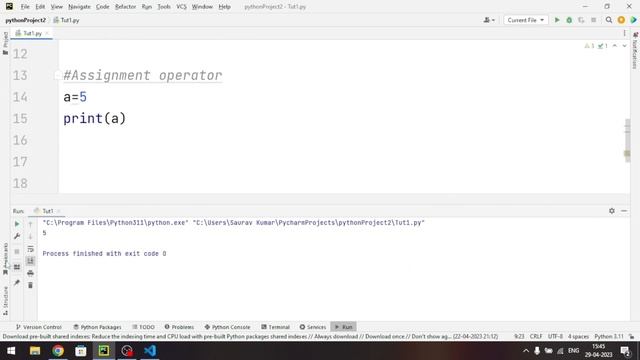Place cursor on print(a) line

coord(94,119)
